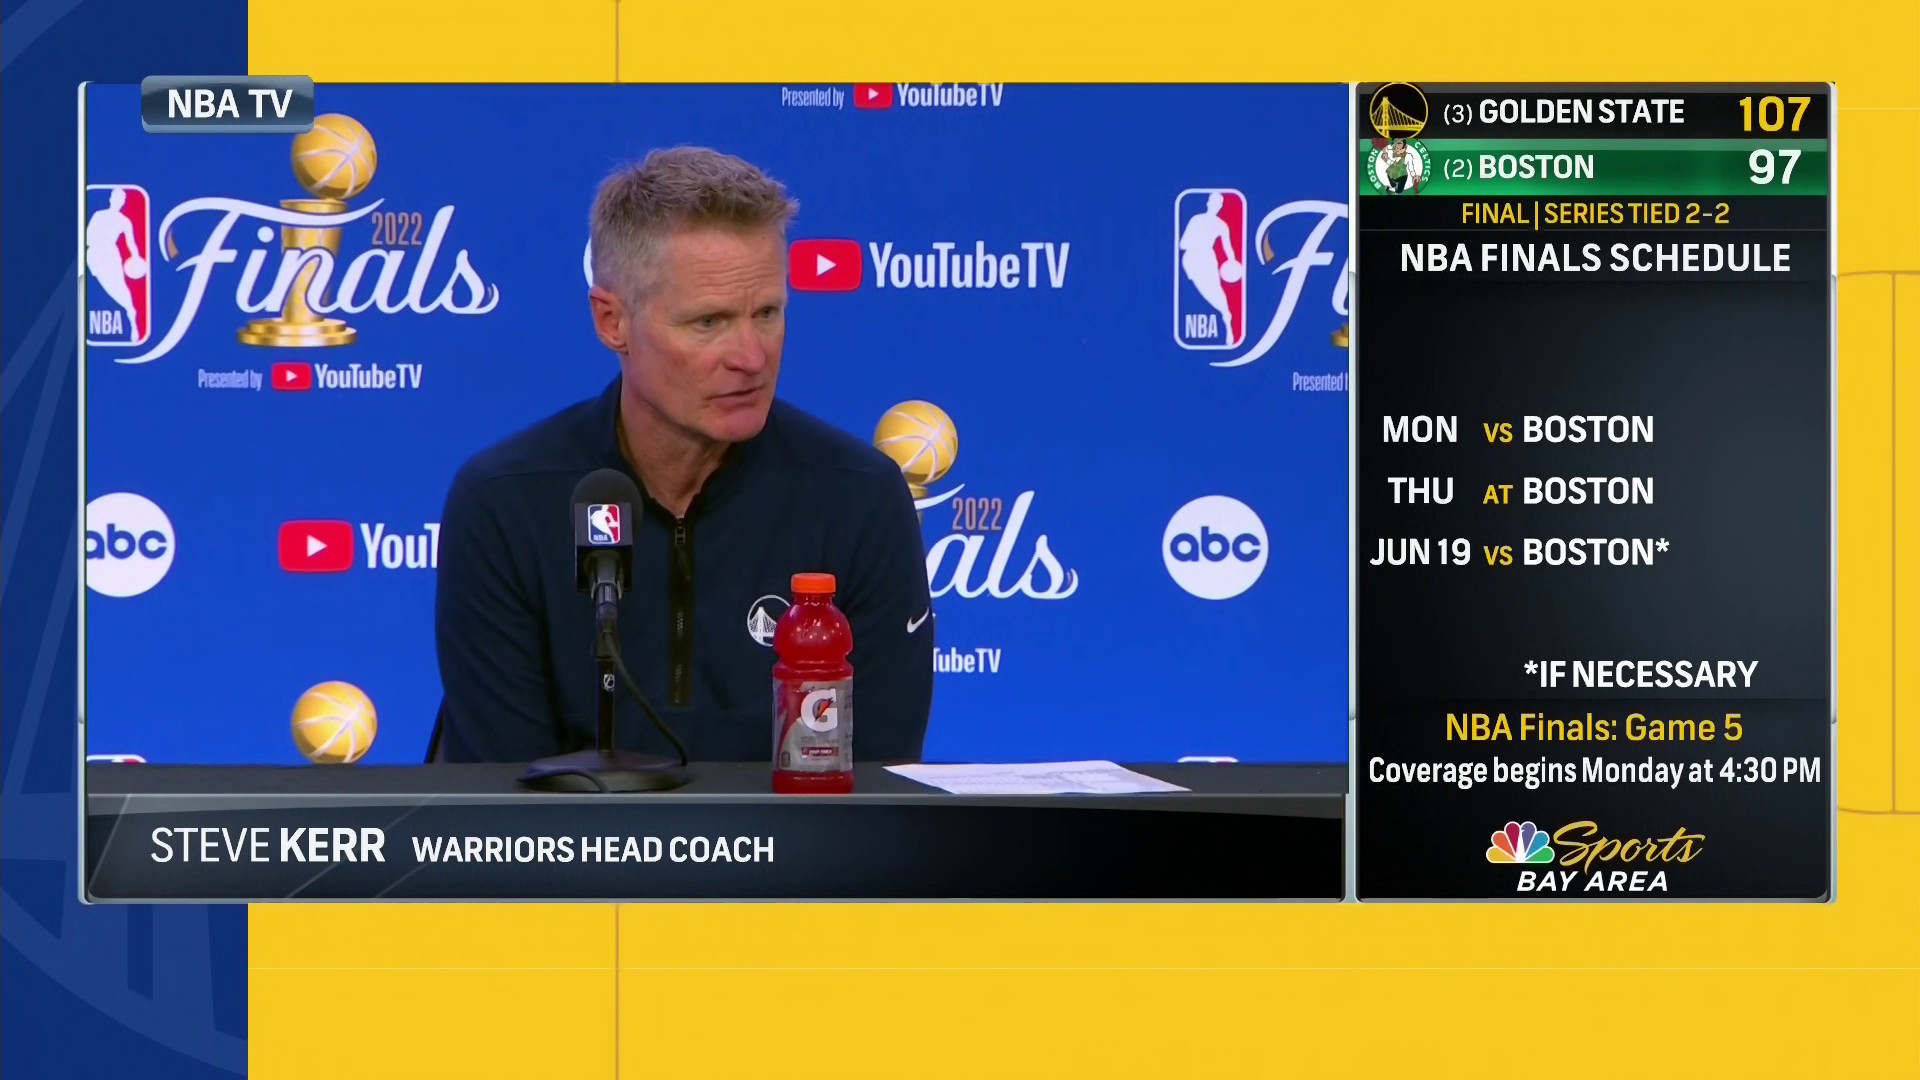
Task: Toggle the SERIES TIED 2-2 status bar
Action: point(1592,213)
